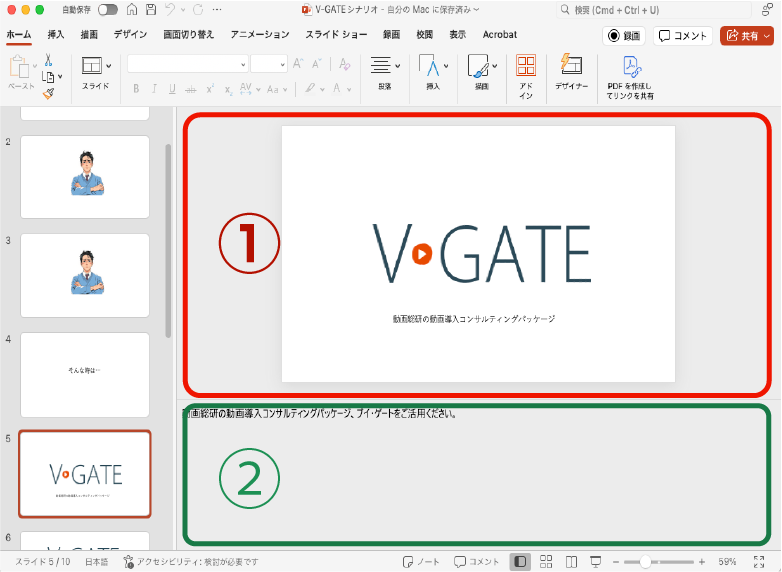Click the Record (録画) button

coord(624,35)
